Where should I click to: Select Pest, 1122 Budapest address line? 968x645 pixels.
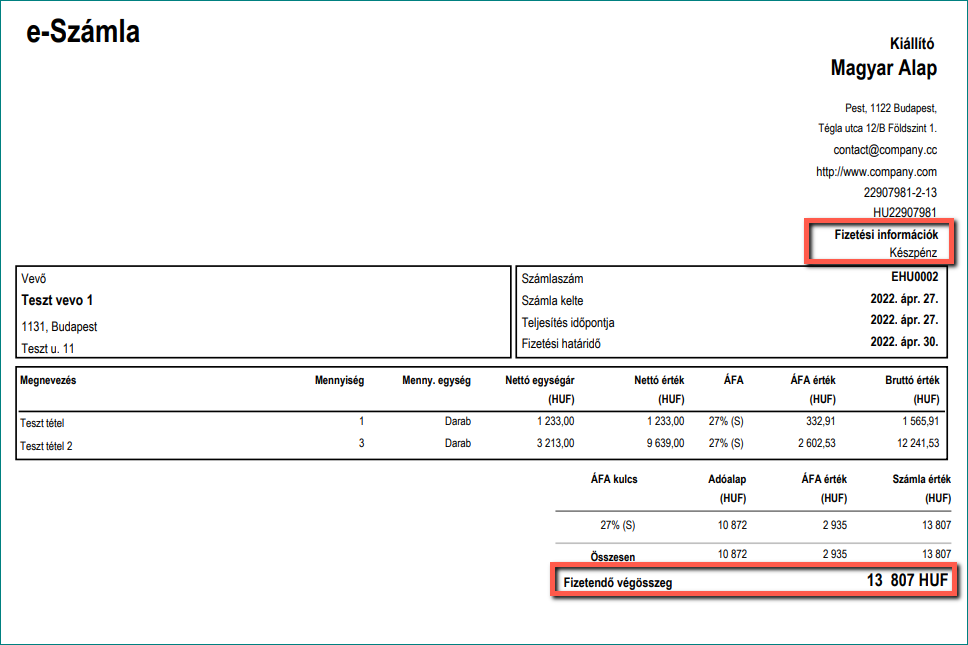pyautogui.click(x=891, y=108)
